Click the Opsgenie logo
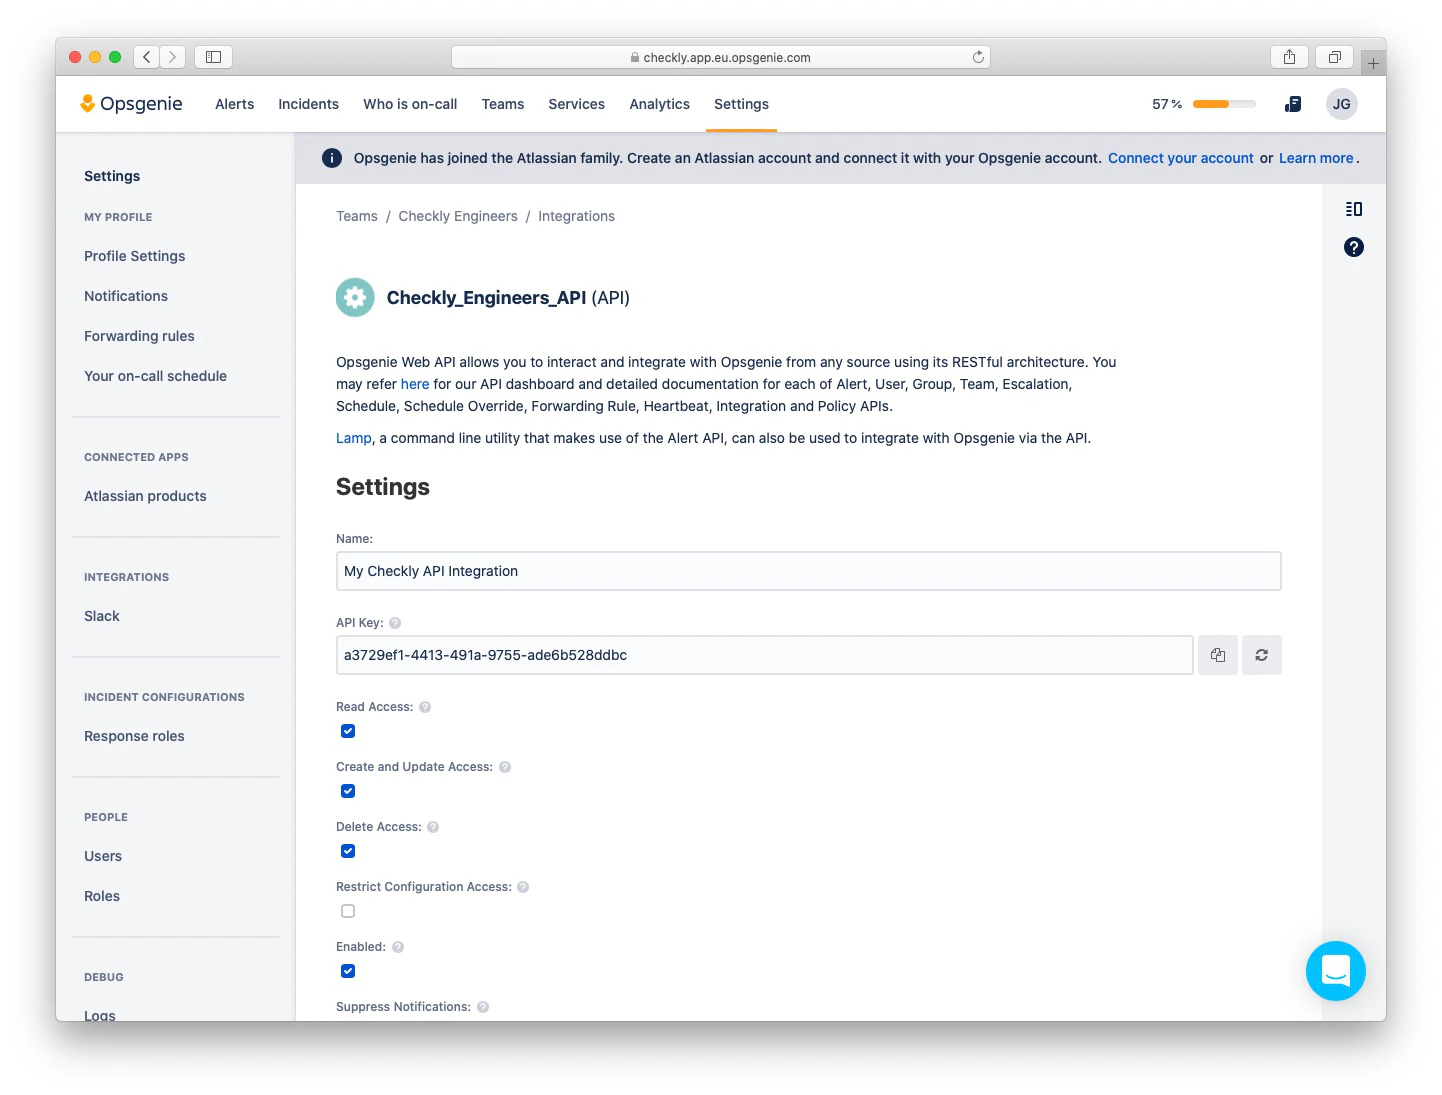 (x=130, y=103)
